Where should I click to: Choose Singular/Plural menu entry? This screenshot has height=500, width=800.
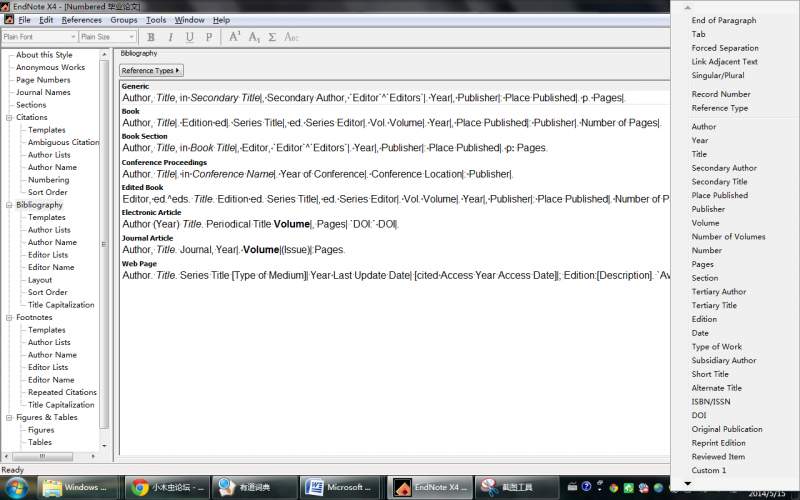coord(718,76)
